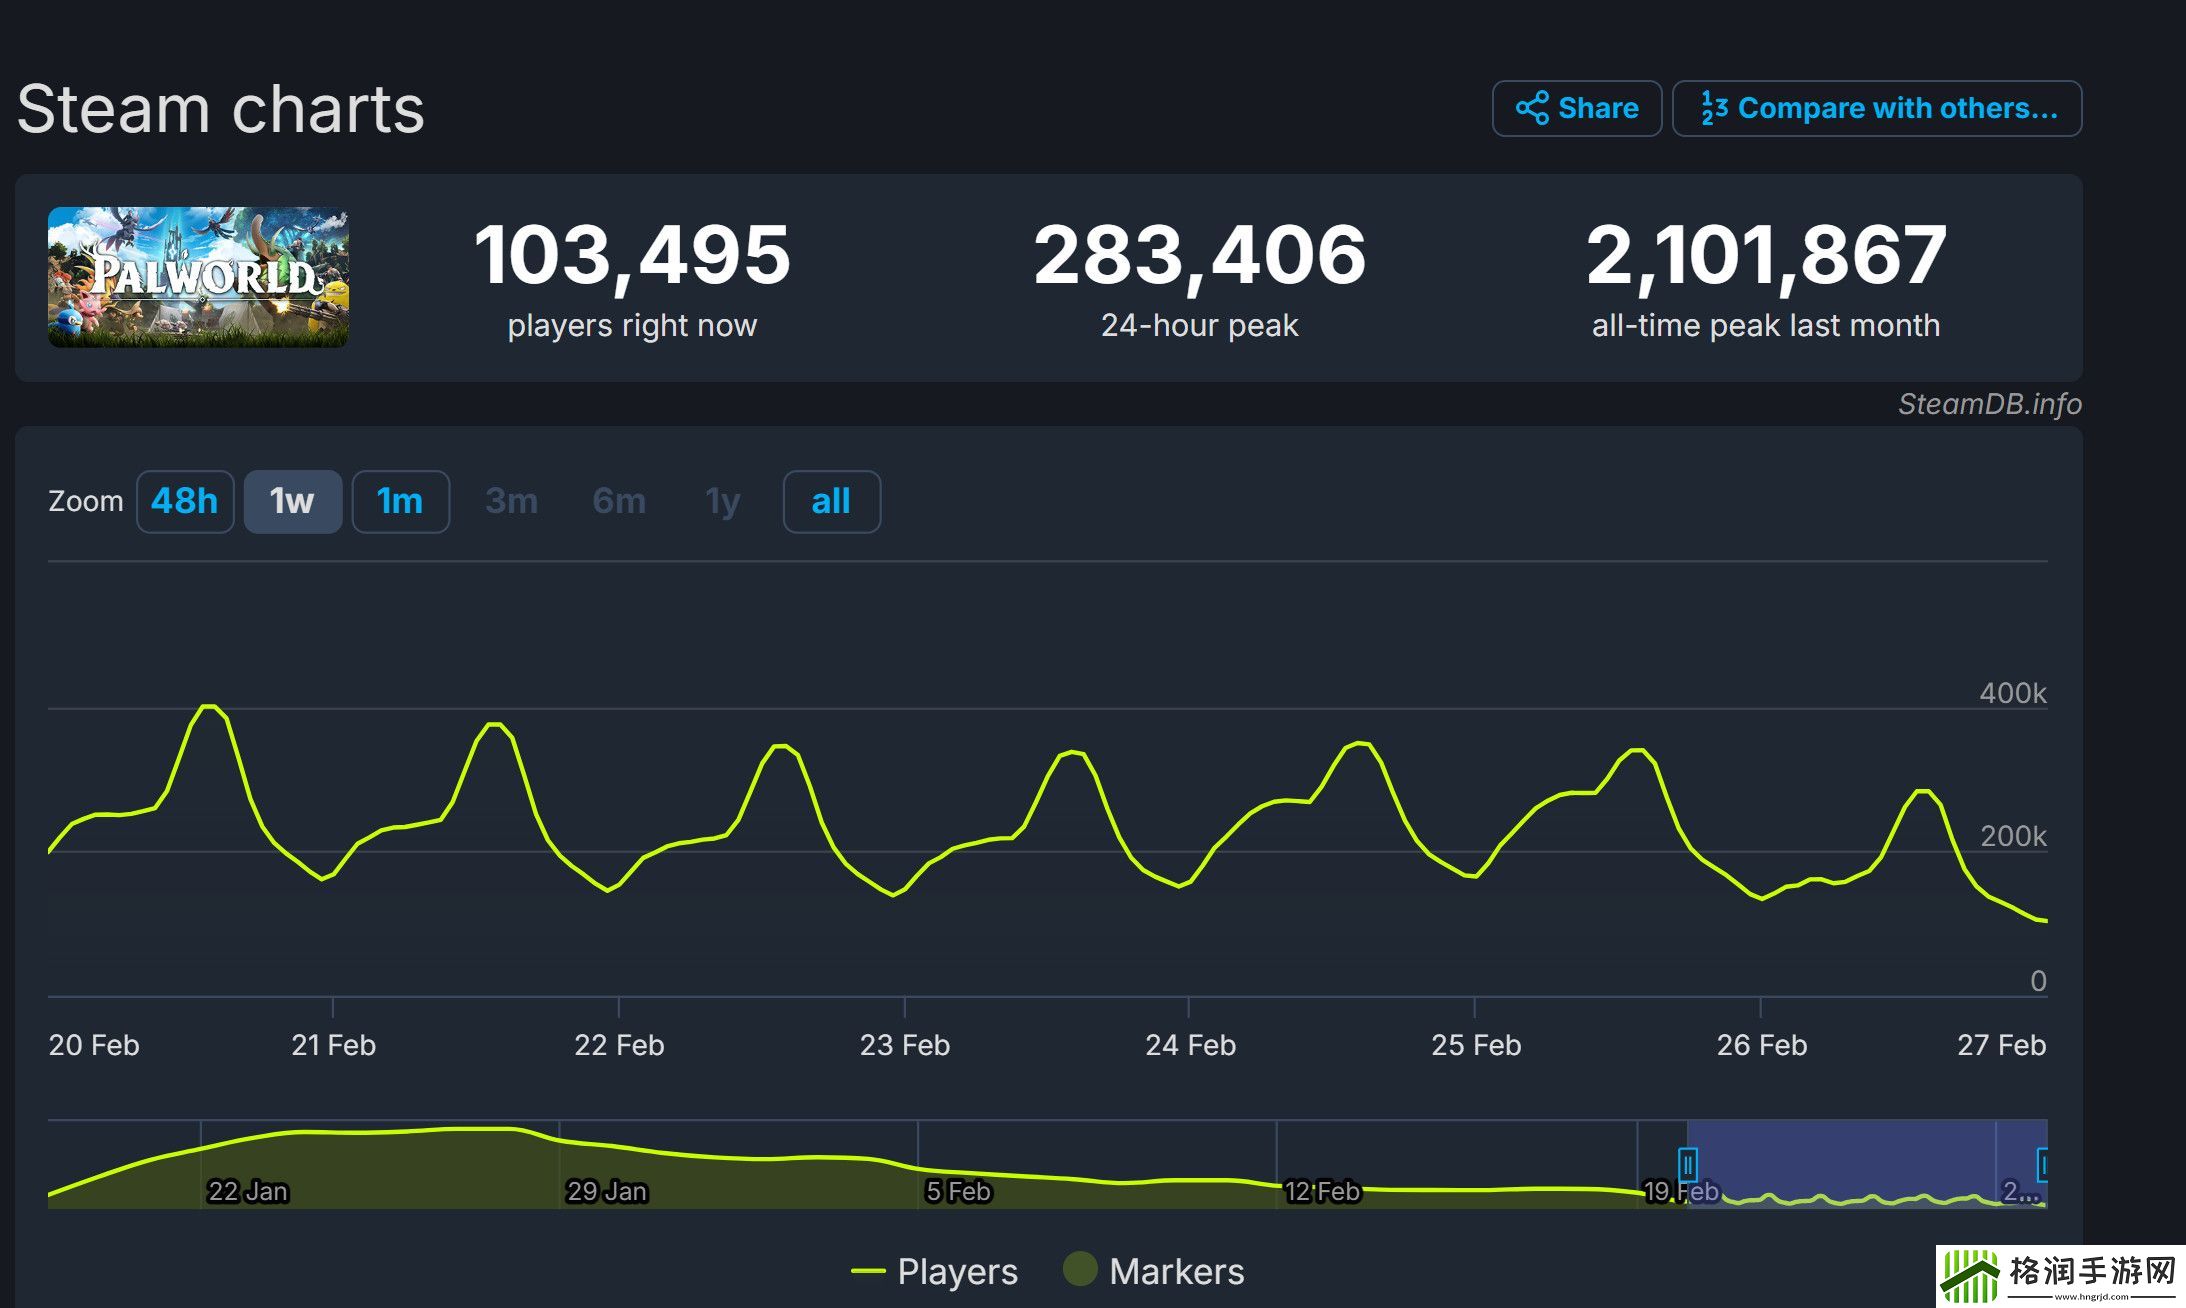Toggle the Players series visibility in legend

tap(955, 1270)
